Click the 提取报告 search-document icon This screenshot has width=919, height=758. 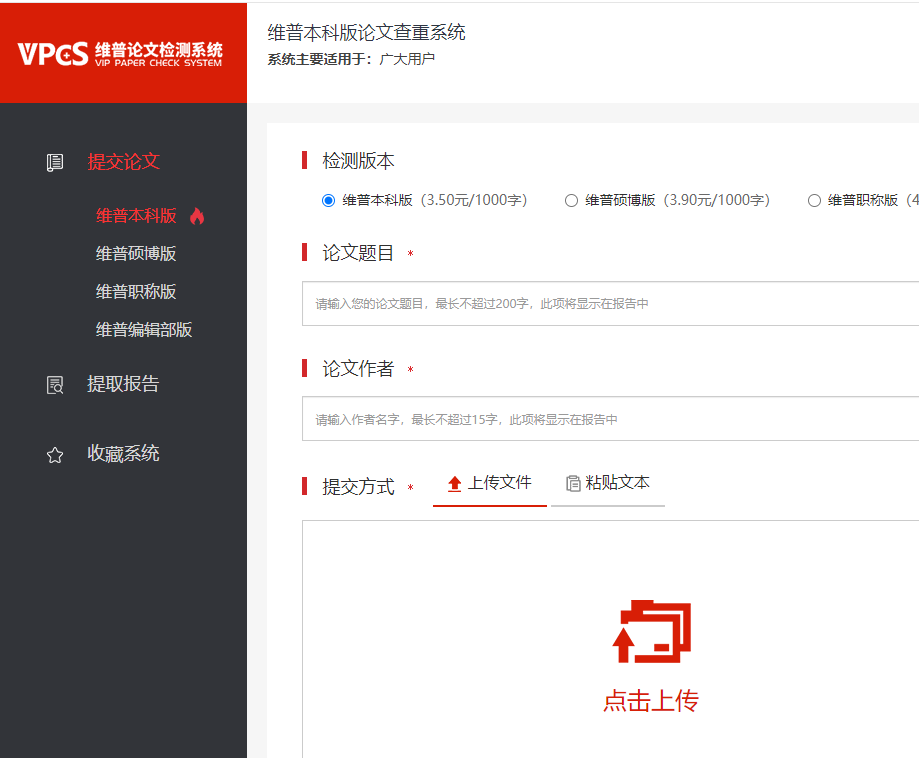click(x=55, y=385)
